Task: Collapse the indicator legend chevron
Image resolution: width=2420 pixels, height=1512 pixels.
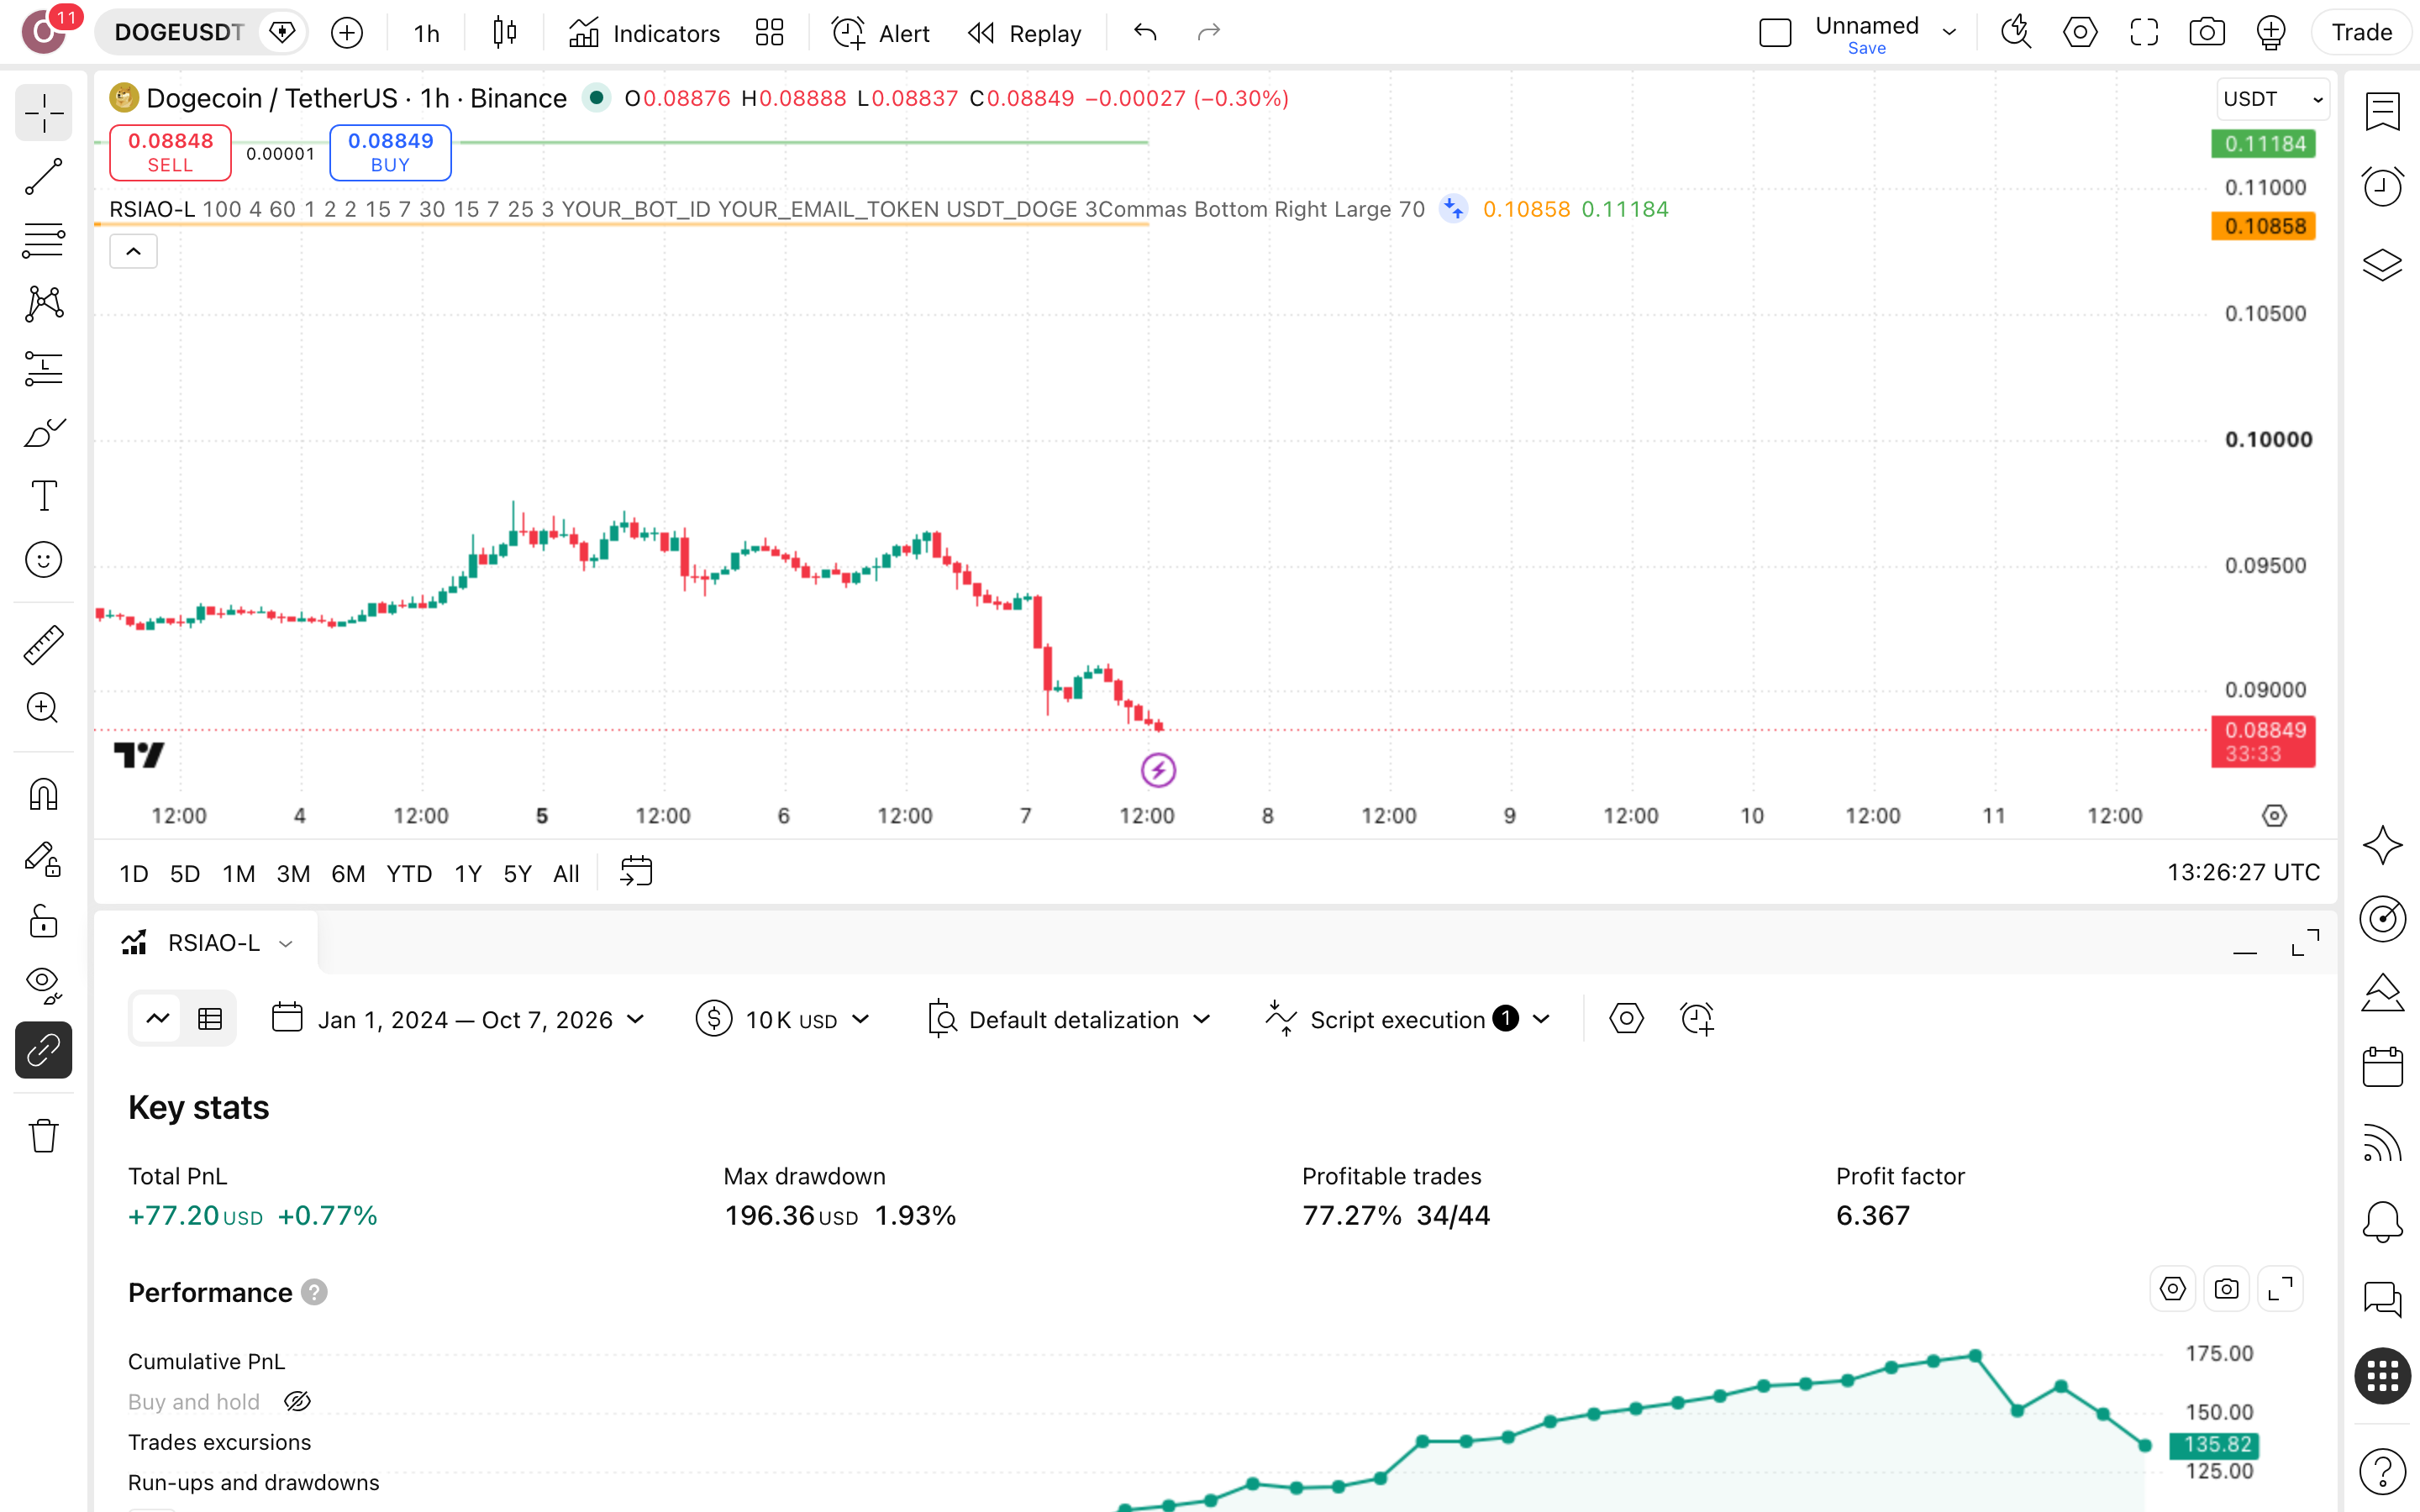Action: (x=133, y=252)
